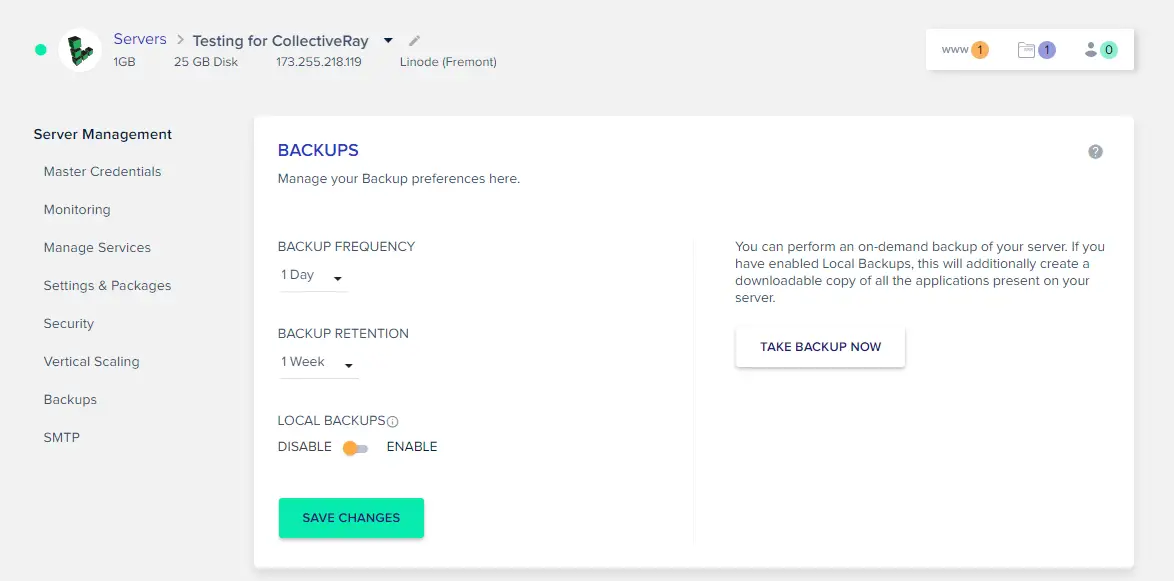Click the Testing for CollectiveRay title

(x=281, y=40)
